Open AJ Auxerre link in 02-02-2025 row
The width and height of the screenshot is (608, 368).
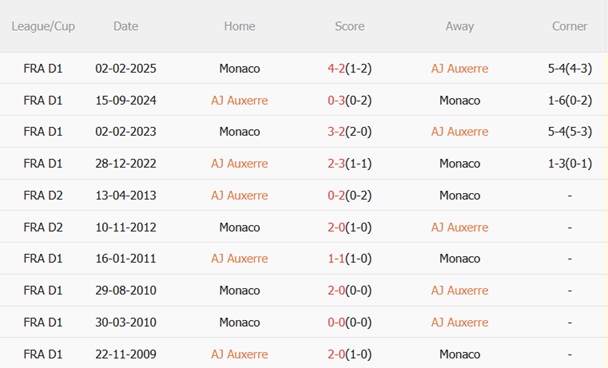459,69
